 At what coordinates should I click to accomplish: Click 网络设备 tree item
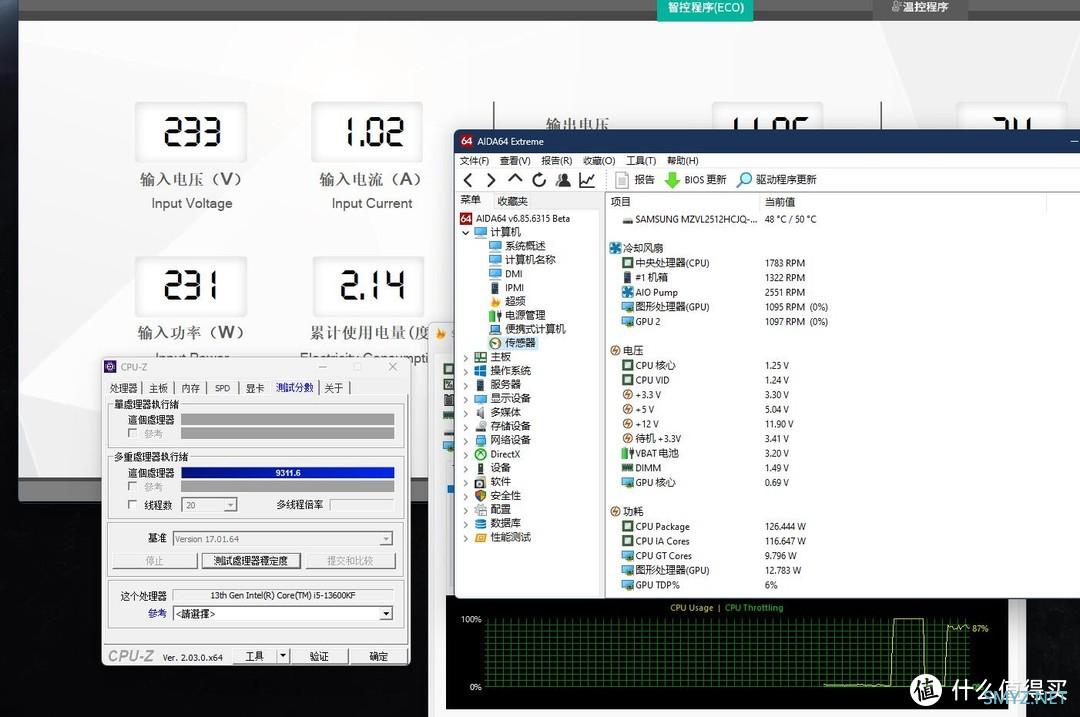(x=503, y=440)
